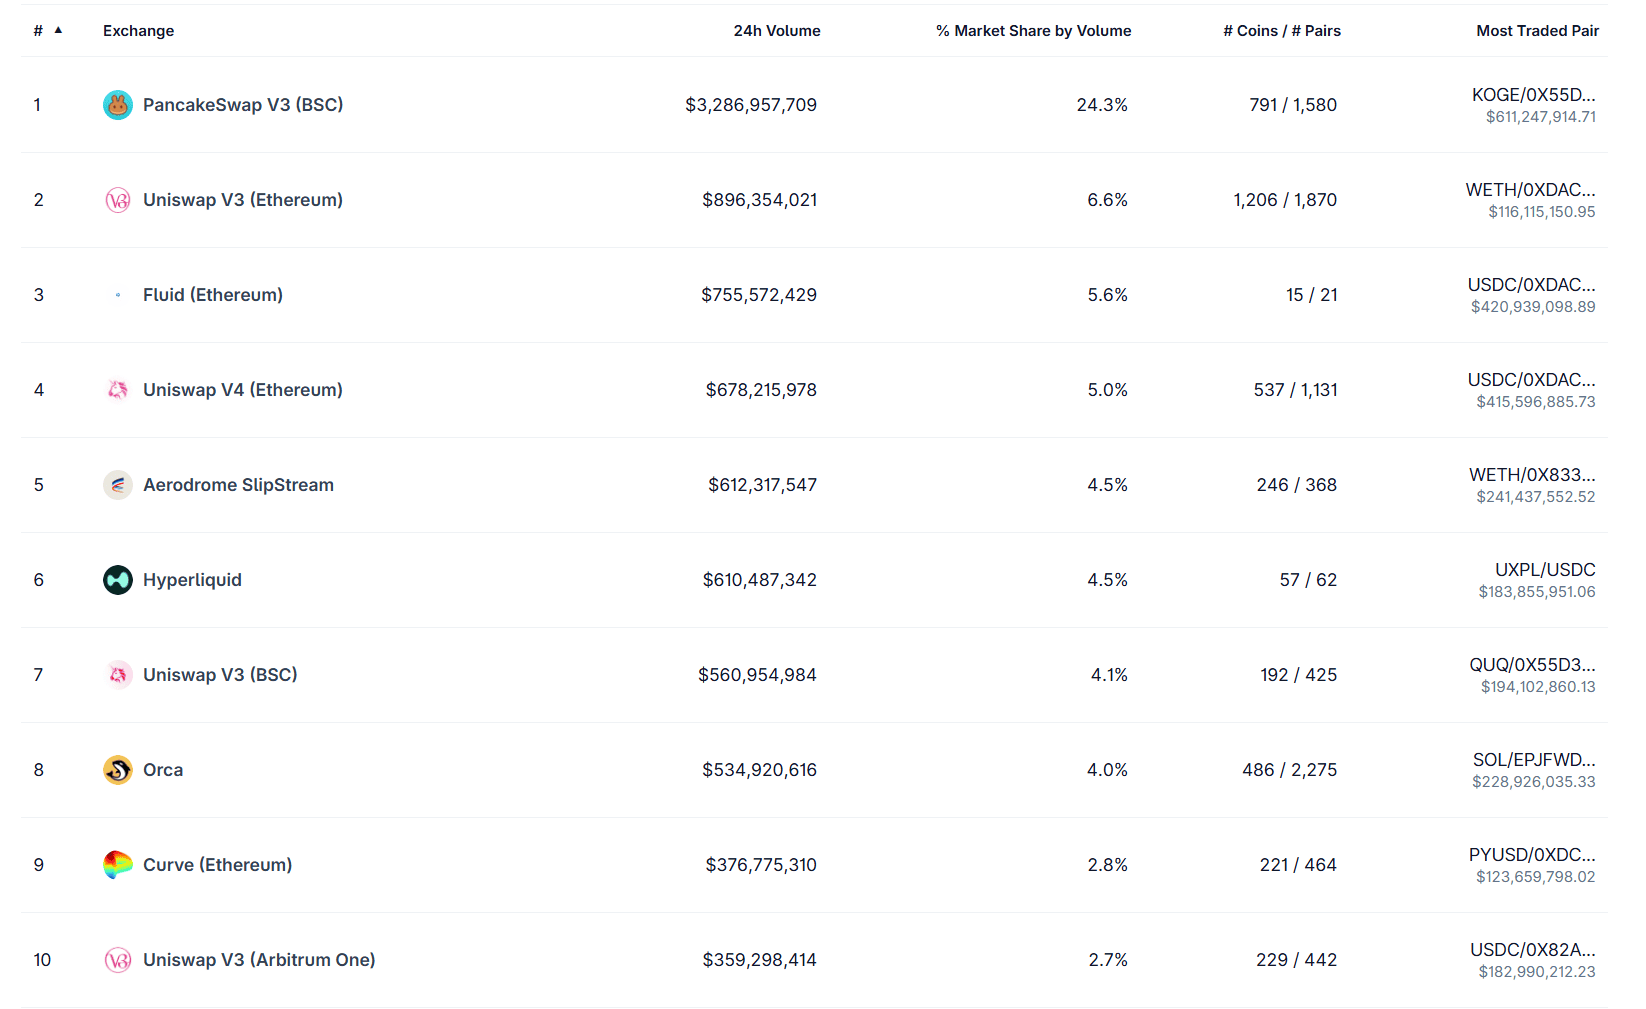Click the Aerodrome SlipStream logo icon
Screen dimensions: 1646x1009
(x=118, y=485)
